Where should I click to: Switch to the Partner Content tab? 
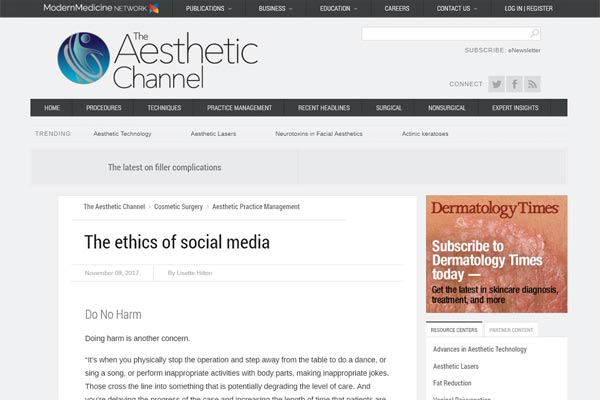tap(511, 330)
